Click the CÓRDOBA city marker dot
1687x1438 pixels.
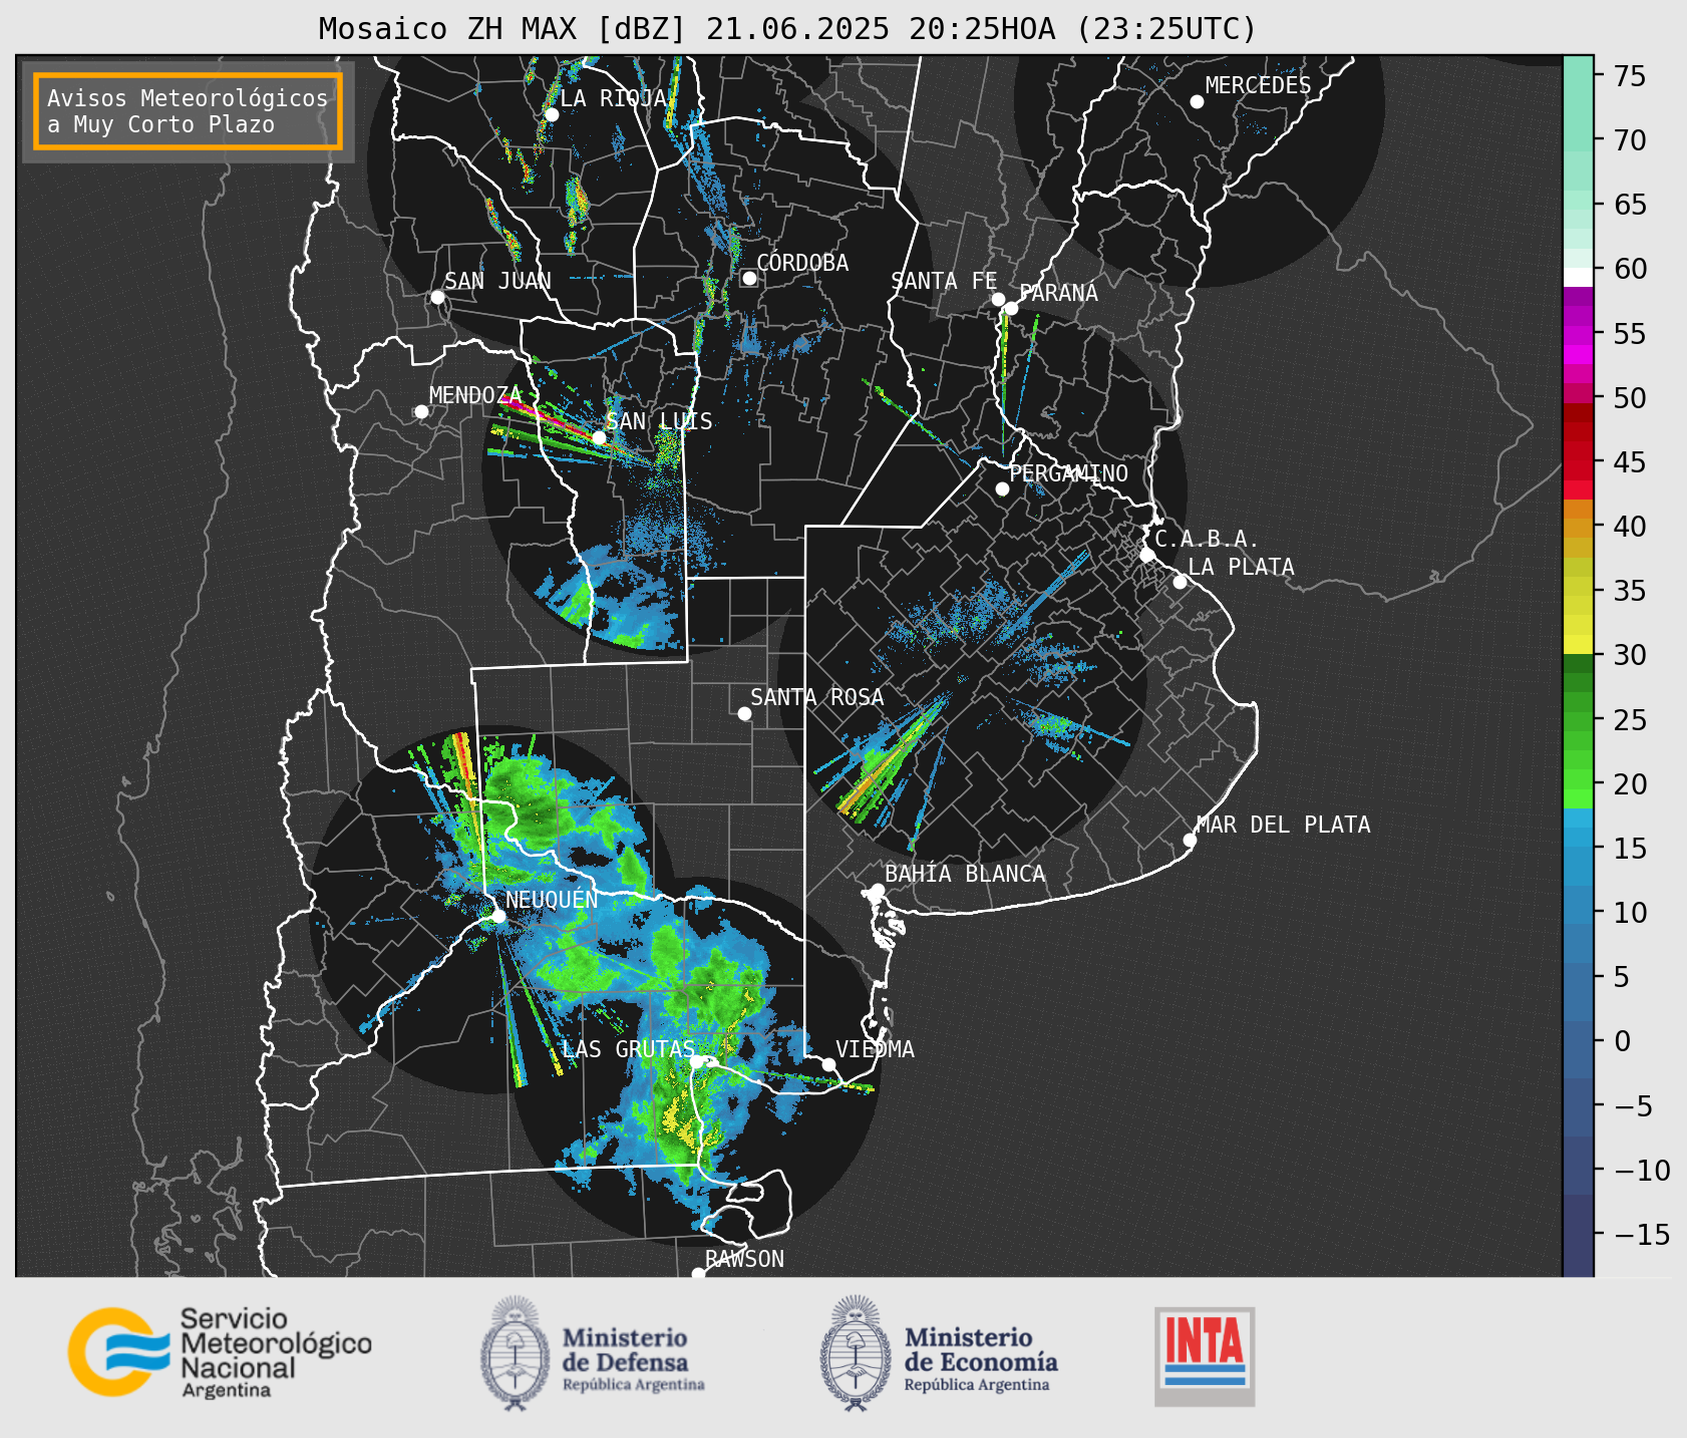pyautogui.click(x=749, y=278)
